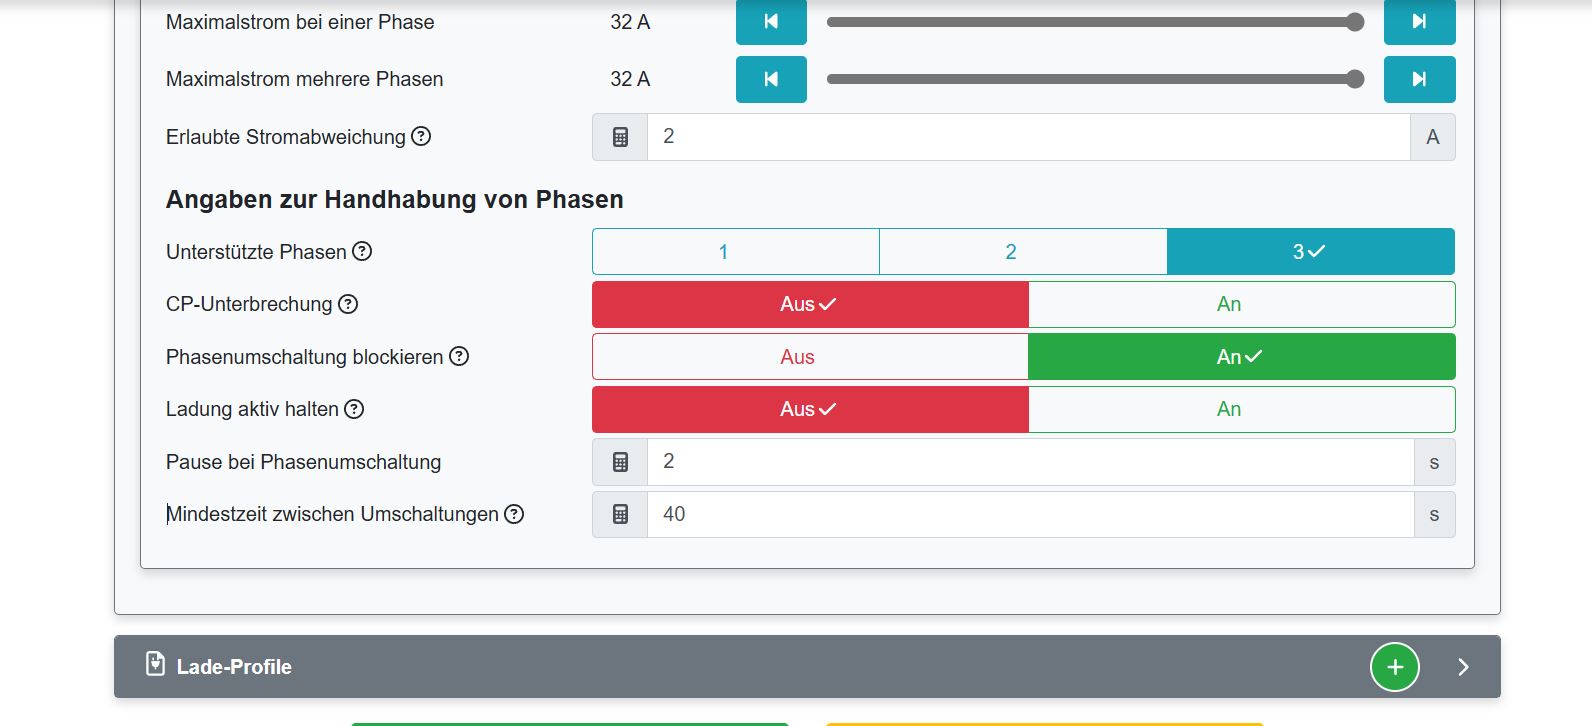This screenshot has height=726, width=1592.
Task: Show help for Phasenumschaltung blockieren
Action: 459,357
